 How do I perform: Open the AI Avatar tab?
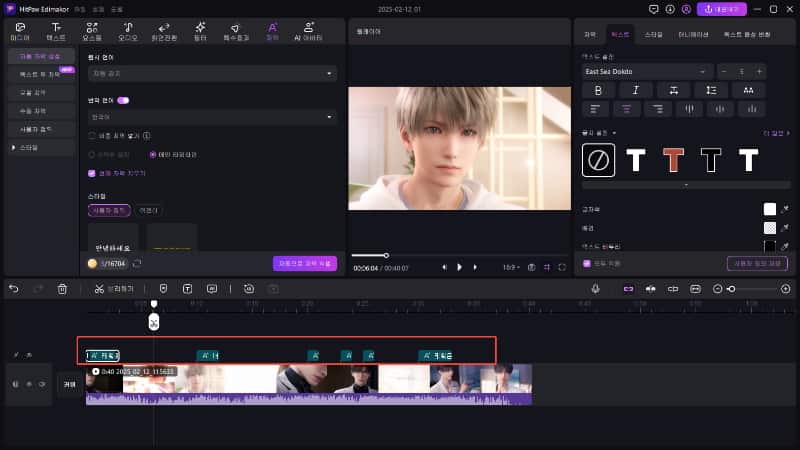tap(309, 30)
